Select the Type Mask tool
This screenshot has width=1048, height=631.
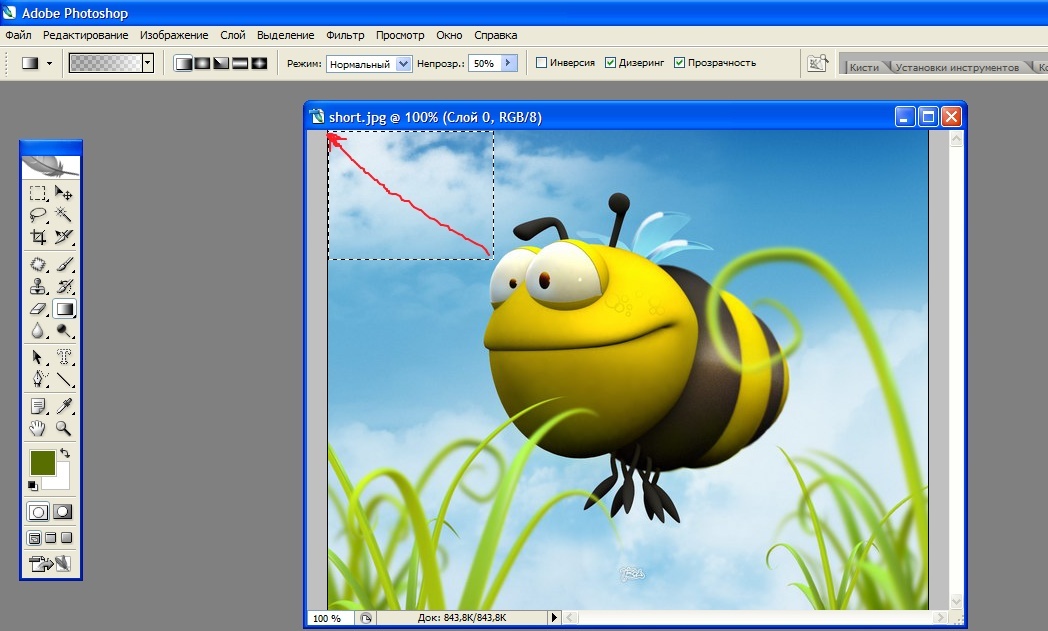[x=63, y=357]
